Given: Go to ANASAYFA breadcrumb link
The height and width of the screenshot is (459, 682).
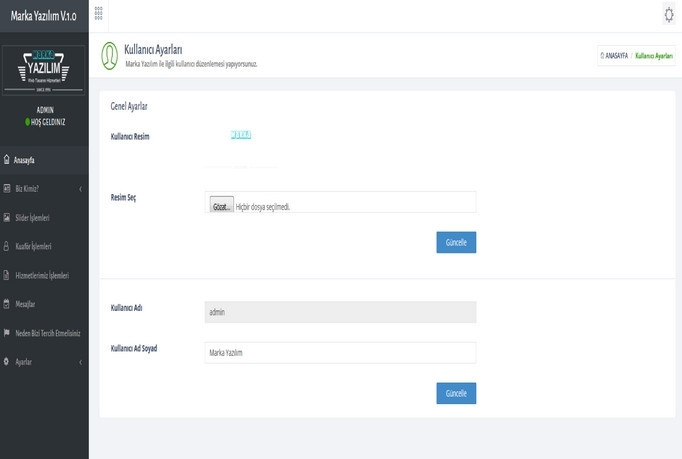Looking at the screenshot, I should click(x=612, y=57).
